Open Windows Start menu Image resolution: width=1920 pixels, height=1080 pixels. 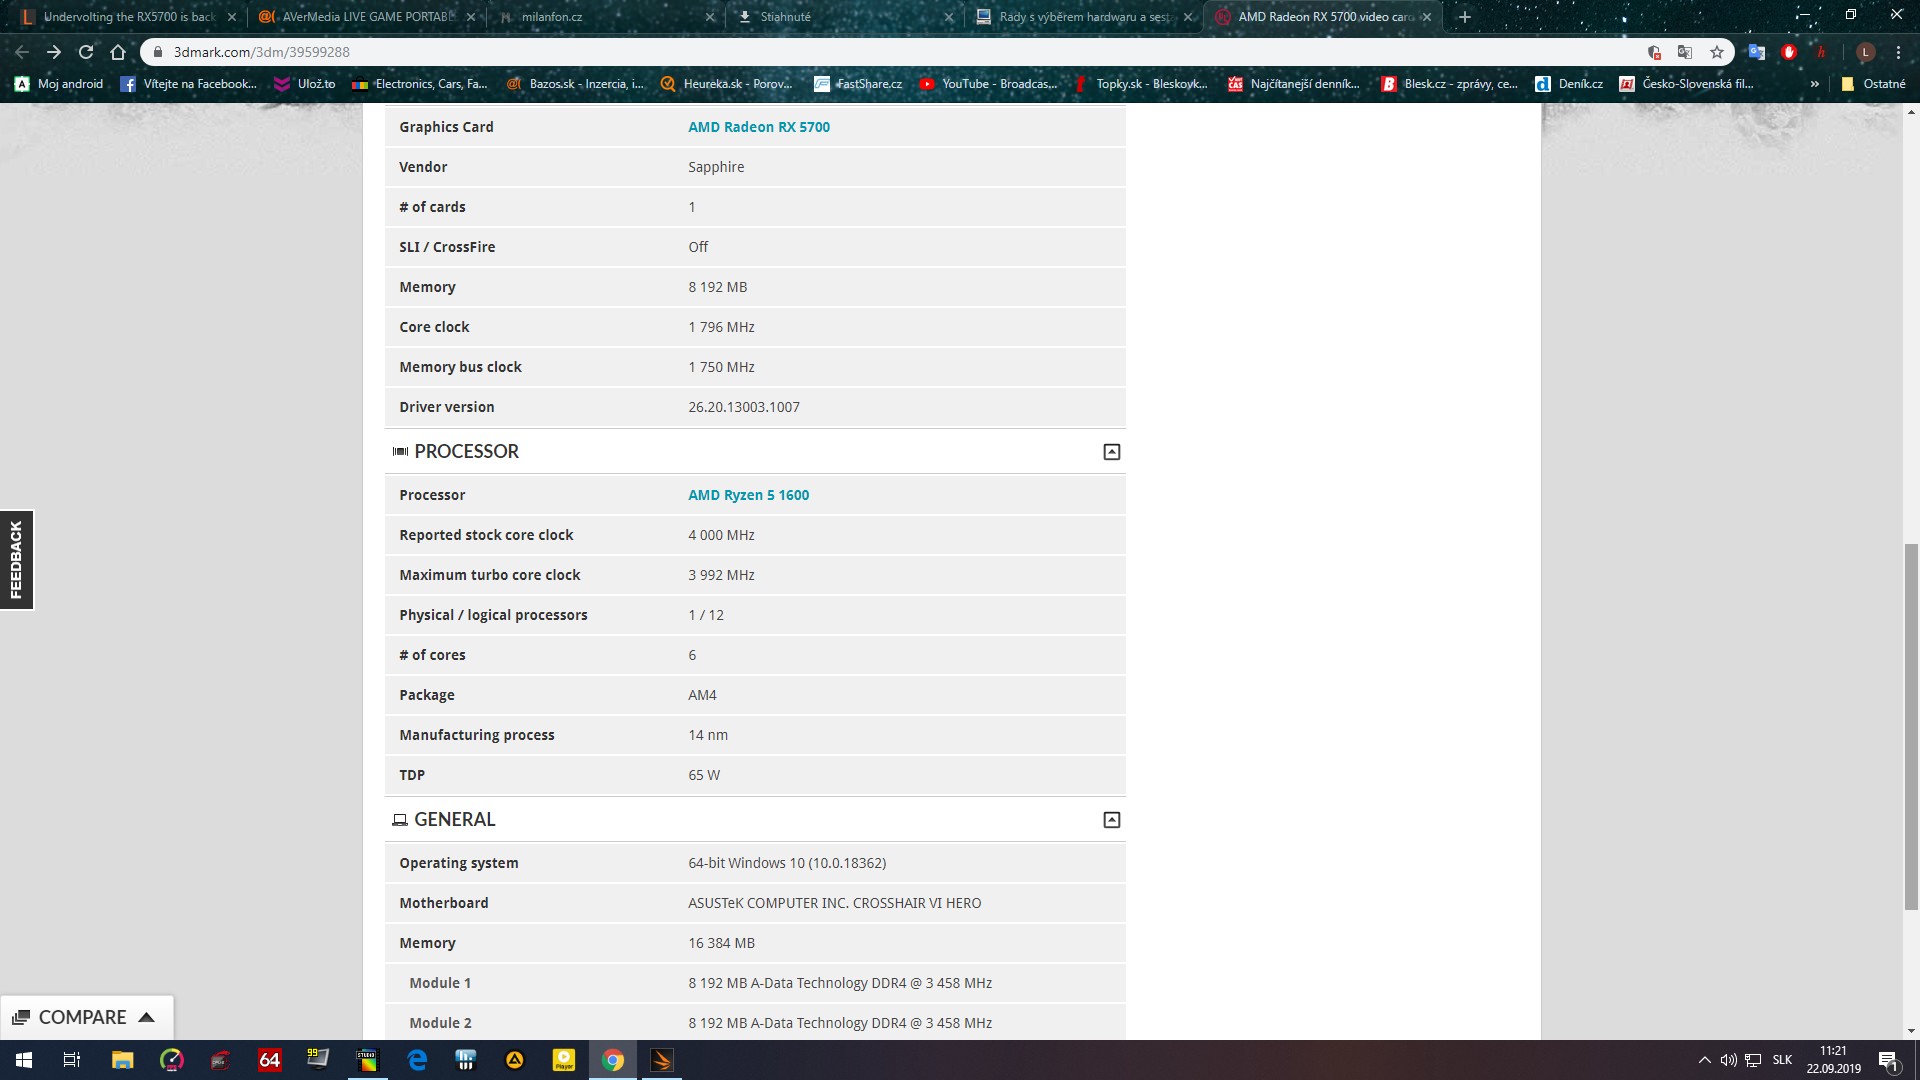24,1060
